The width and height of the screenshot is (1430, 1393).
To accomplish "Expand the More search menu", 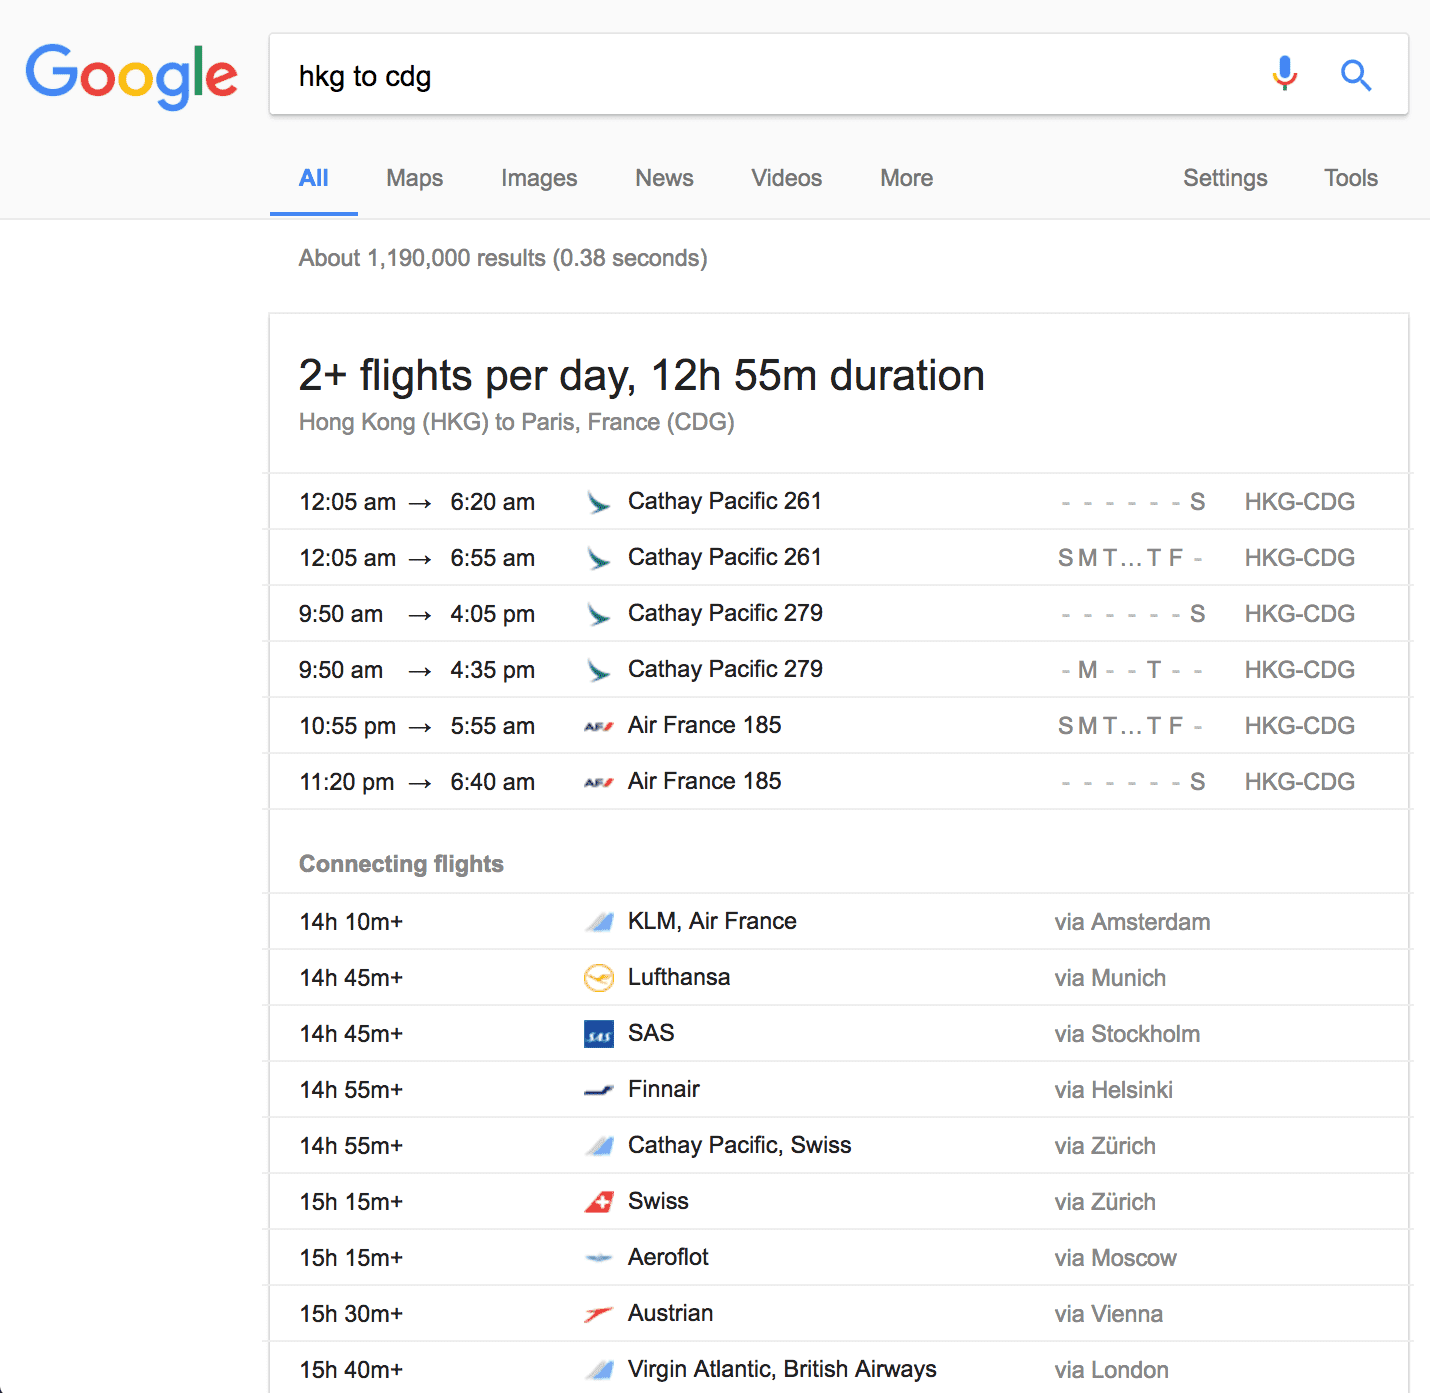I will point(907,178).
